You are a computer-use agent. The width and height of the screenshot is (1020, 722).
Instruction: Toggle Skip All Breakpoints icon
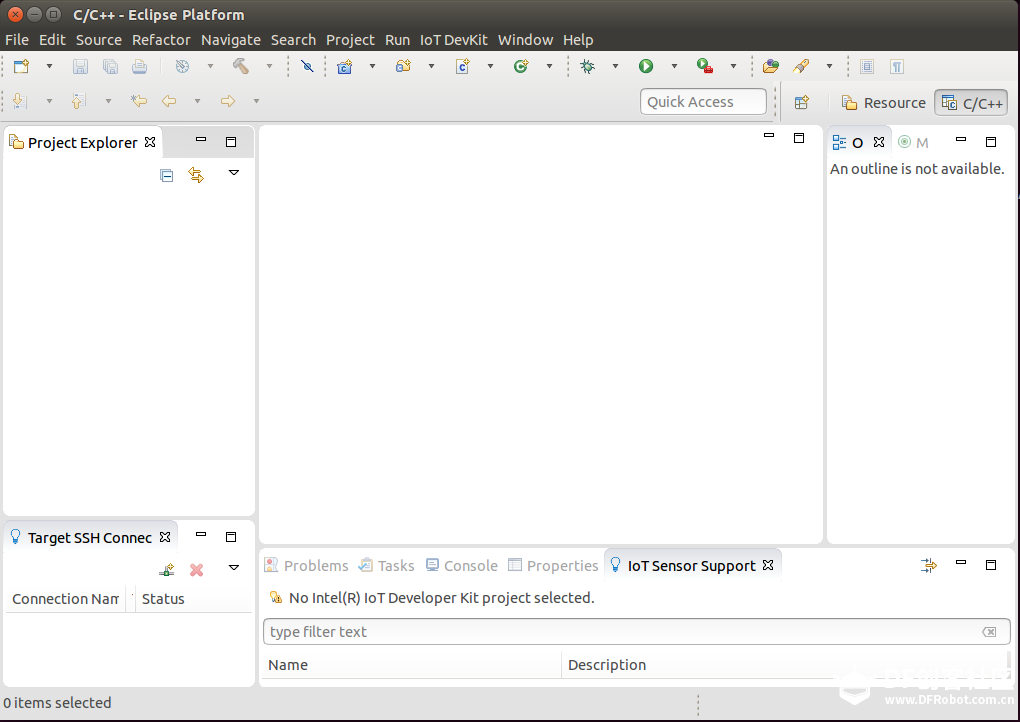(307, 66)
